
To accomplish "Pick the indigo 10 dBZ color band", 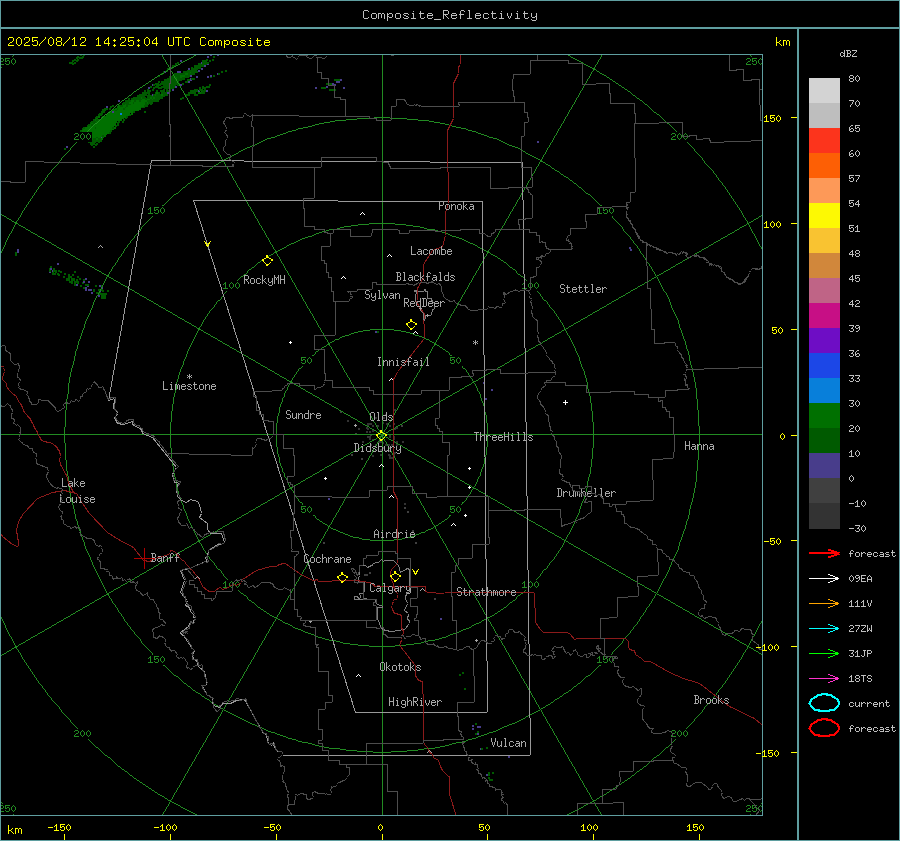I will click(x=824, y=465).
